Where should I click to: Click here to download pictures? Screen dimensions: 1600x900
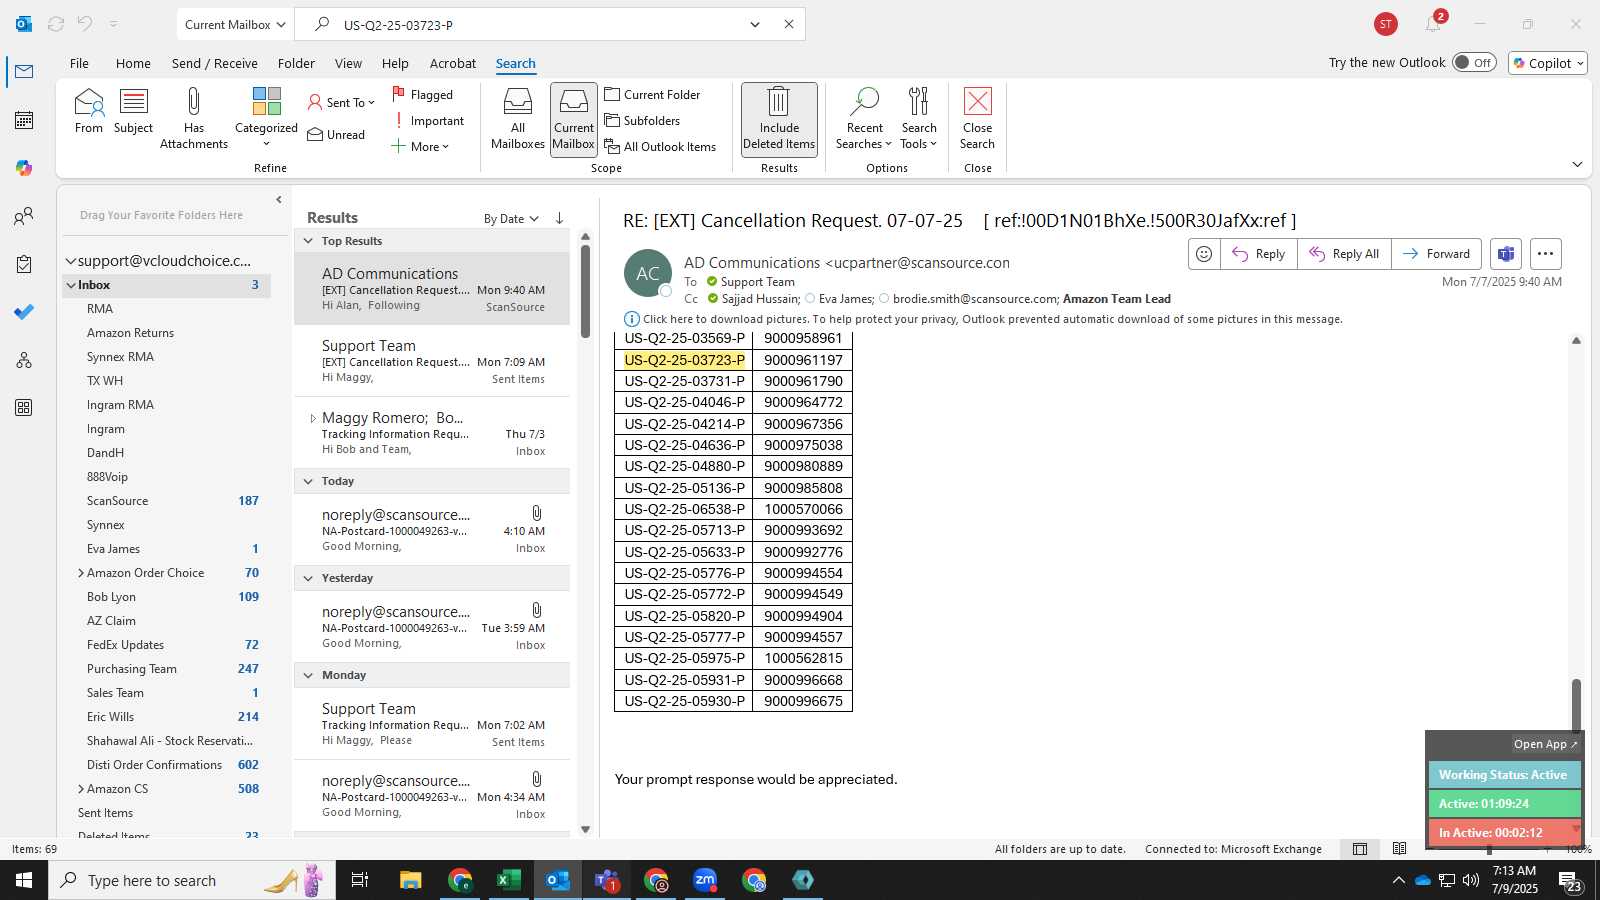coord(992,320)
